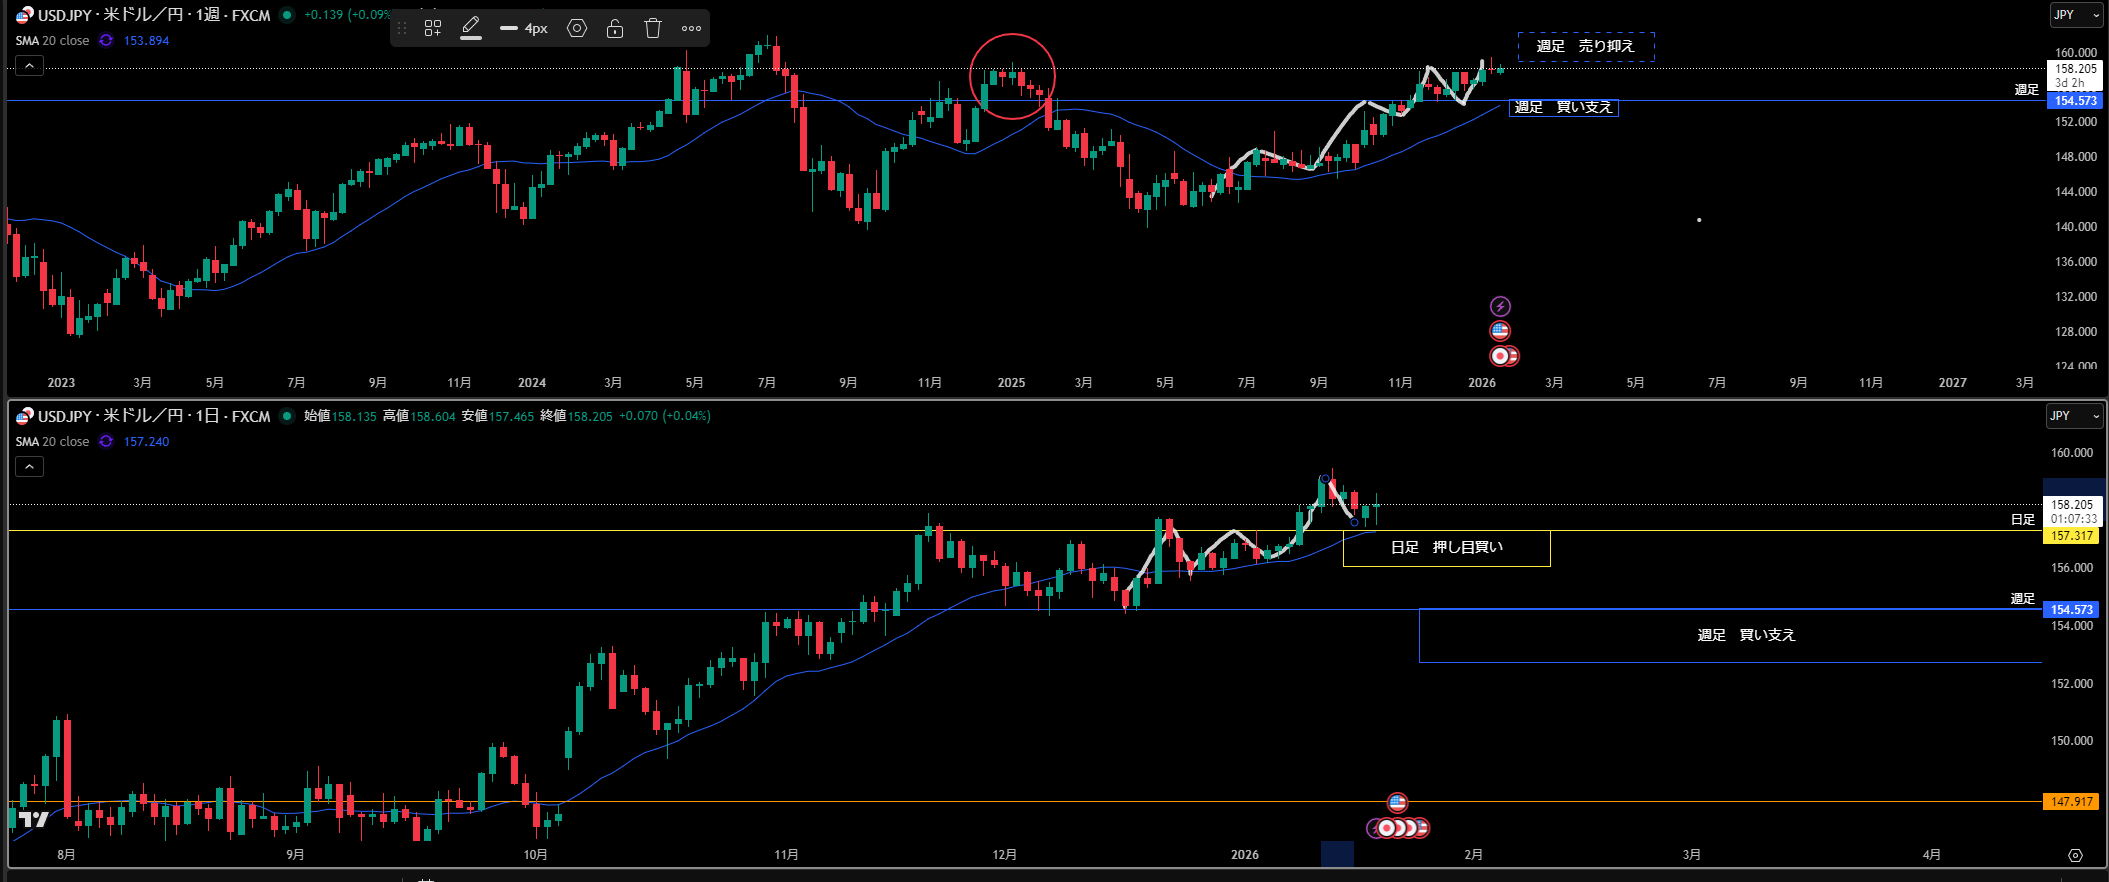Viewport: 2109px width, 882px height.
Task: Collapse the daily chart indicator legend
Action: click(x=29, y=467)
